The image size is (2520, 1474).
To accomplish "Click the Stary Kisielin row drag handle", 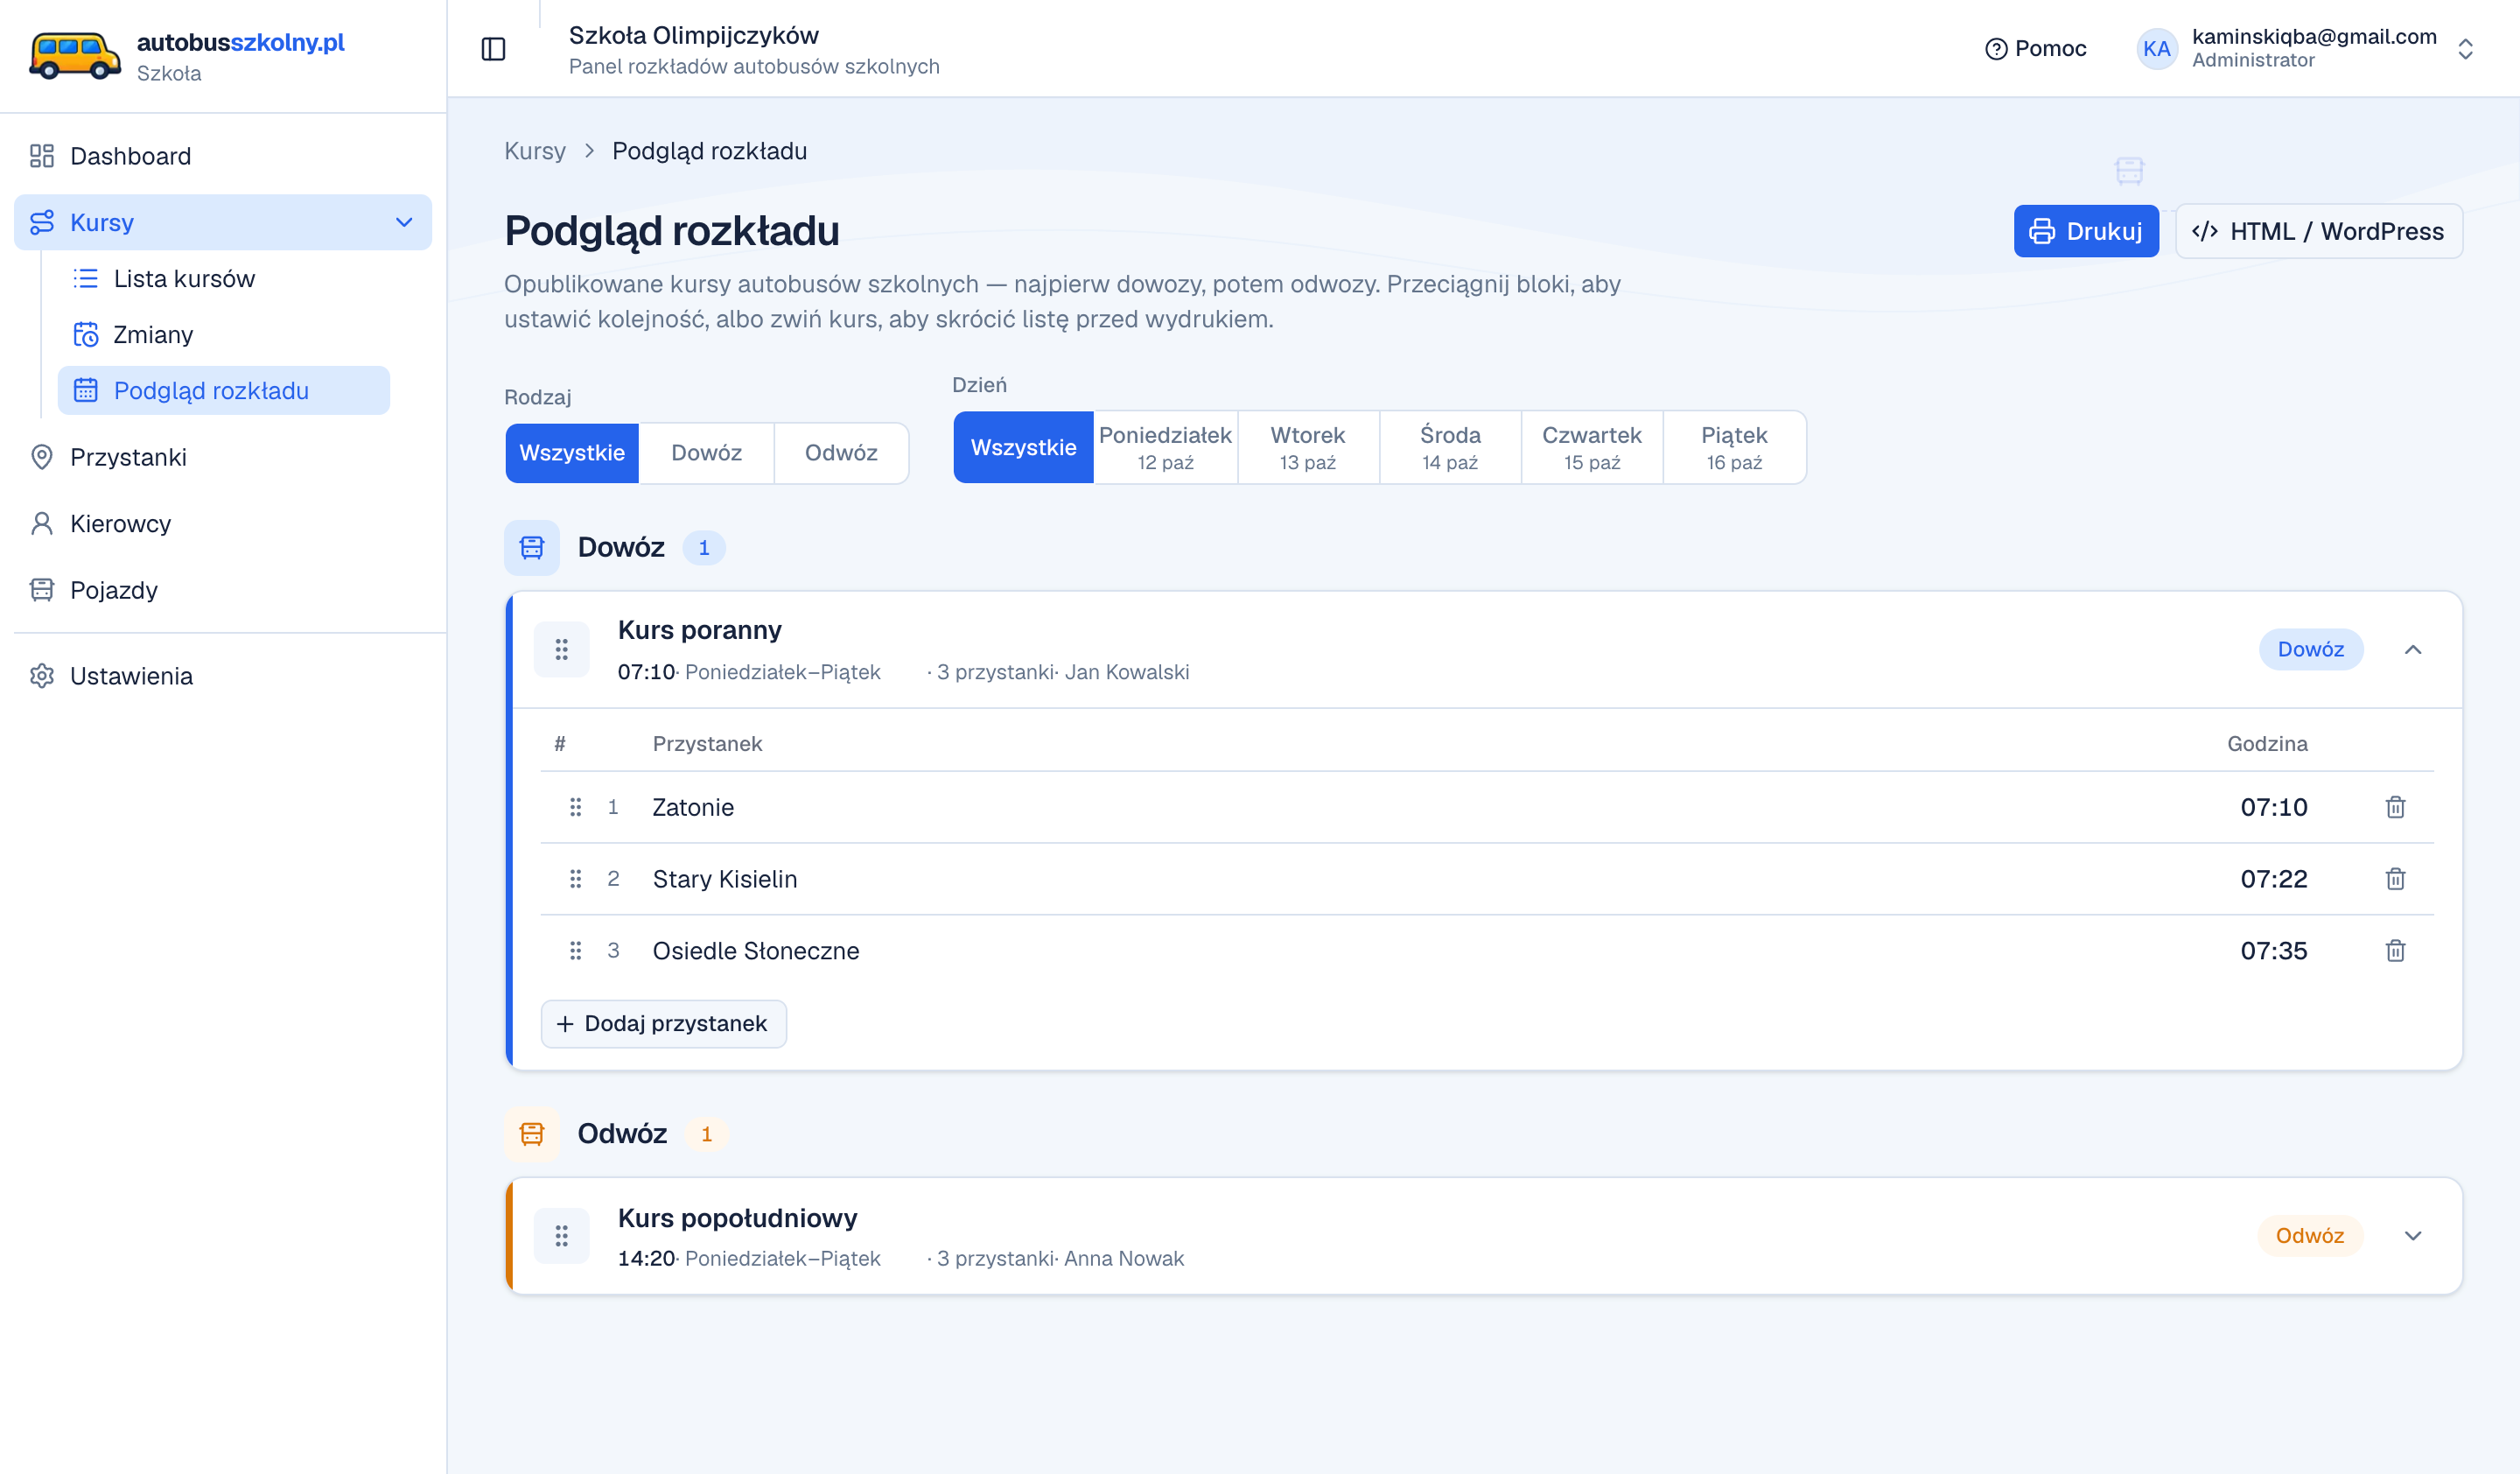I will [575, 879].
